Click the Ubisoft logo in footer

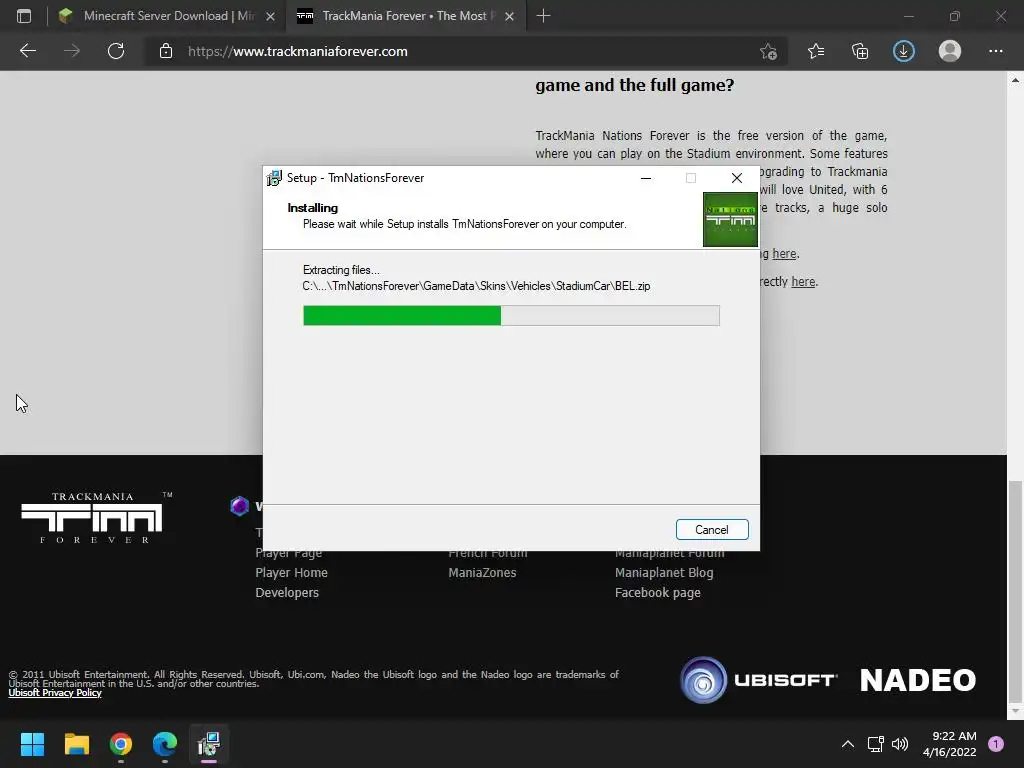point(759,680)
